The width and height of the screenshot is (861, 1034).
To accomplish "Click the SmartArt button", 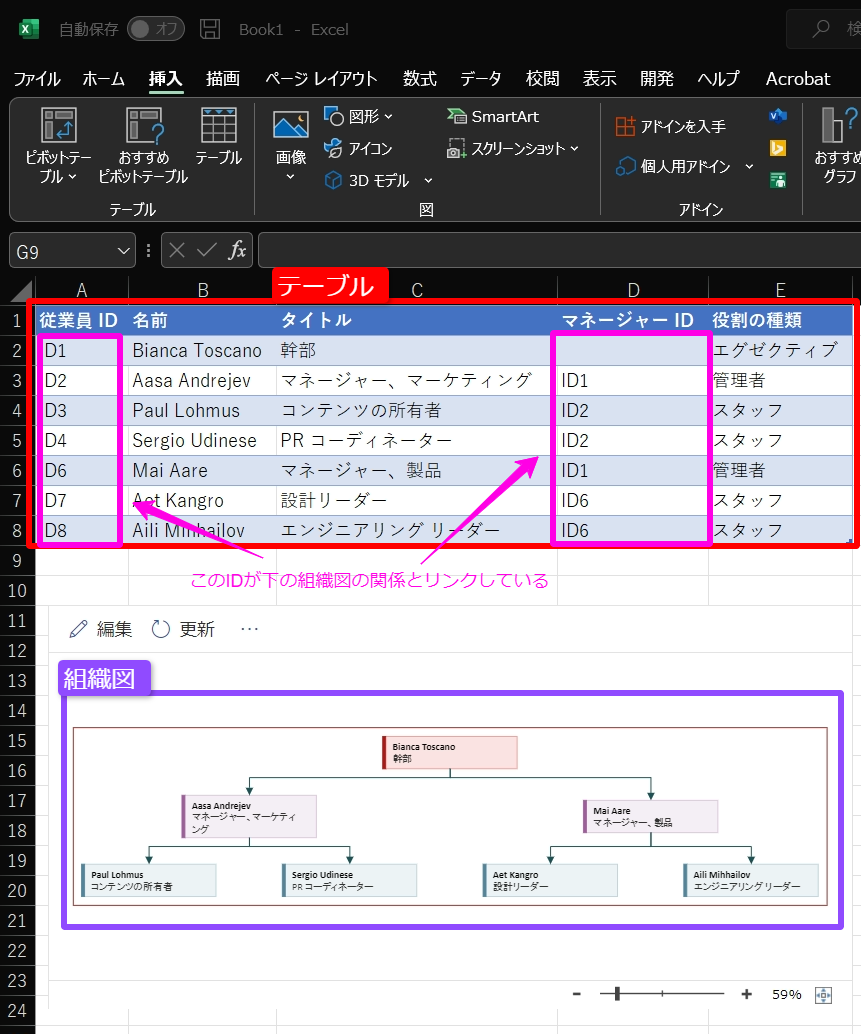I will pyautogui.click(x=493, y=117).
